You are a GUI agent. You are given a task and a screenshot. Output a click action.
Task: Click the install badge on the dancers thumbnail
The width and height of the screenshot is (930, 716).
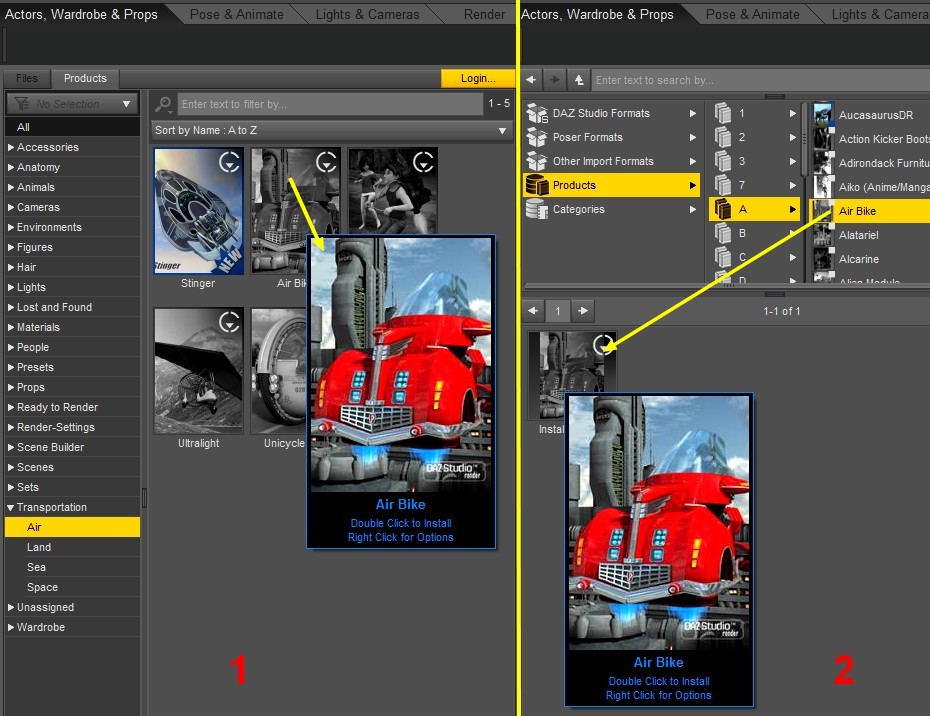click(423, 162)
